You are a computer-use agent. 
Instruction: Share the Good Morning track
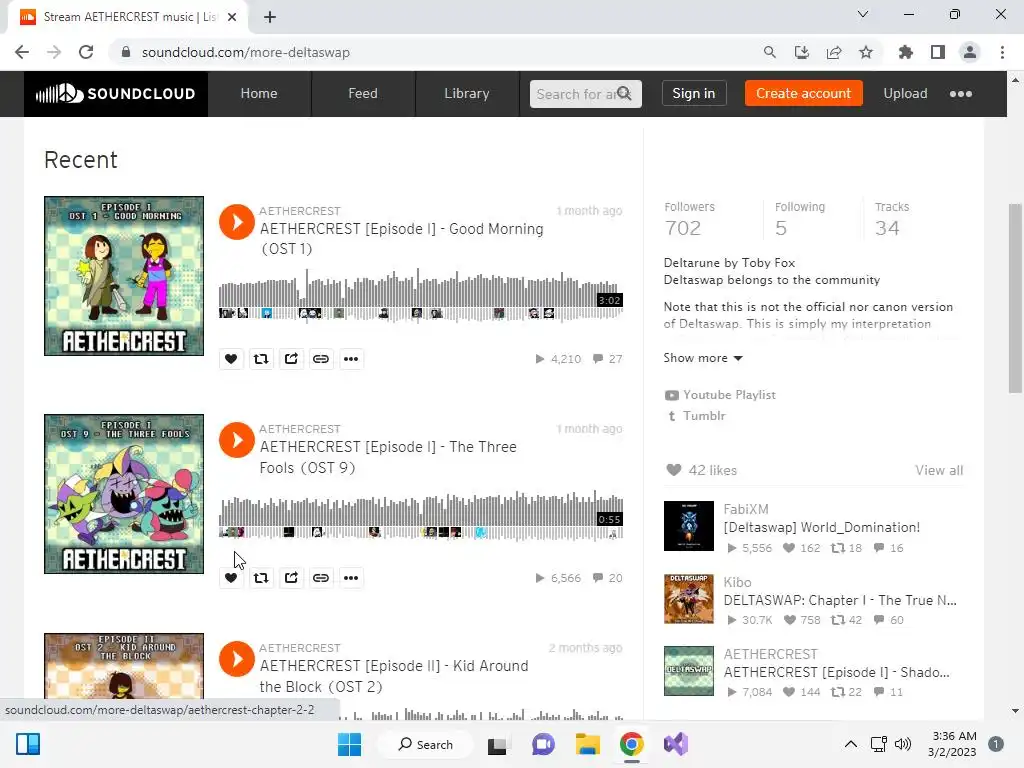pos(291,359)
